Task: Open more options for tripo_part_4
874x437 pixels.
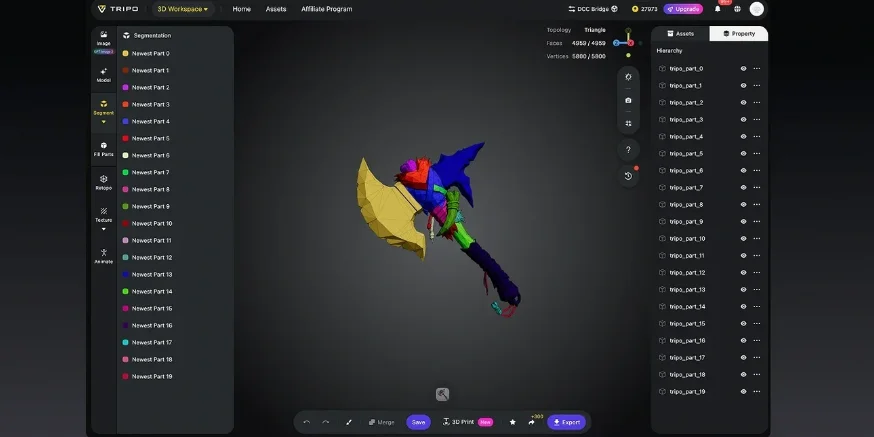Action: click(756, 137)
